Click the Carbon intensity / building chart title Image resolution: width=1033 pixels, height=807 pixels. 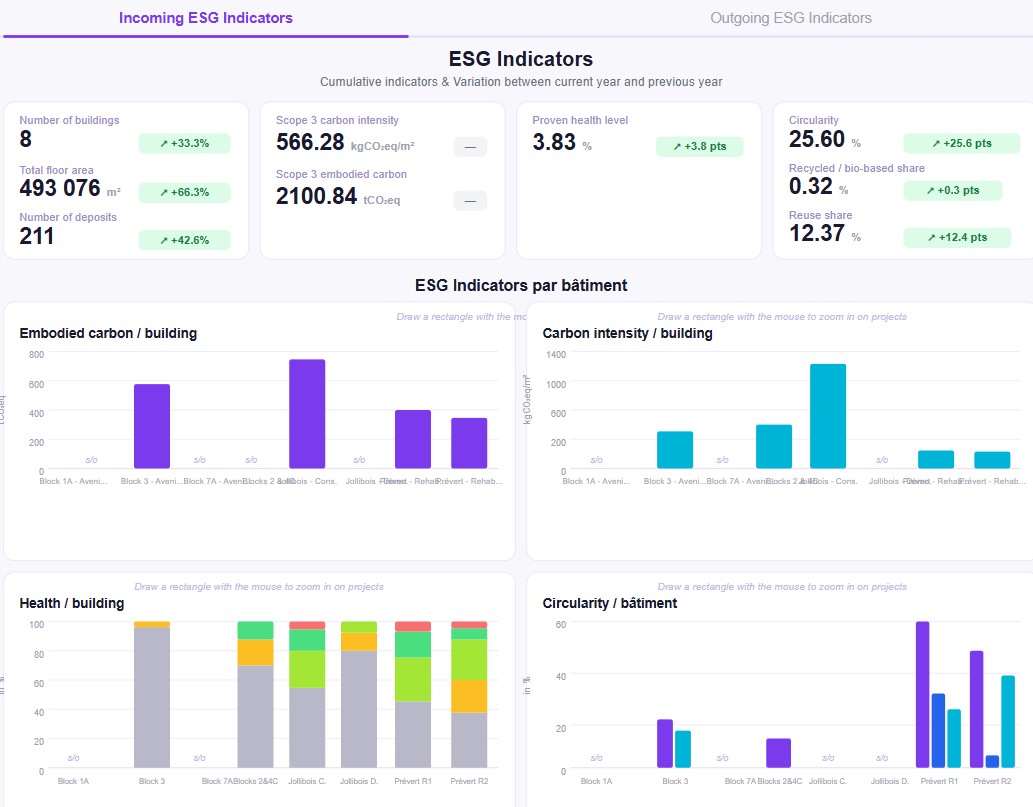[627, 333]
